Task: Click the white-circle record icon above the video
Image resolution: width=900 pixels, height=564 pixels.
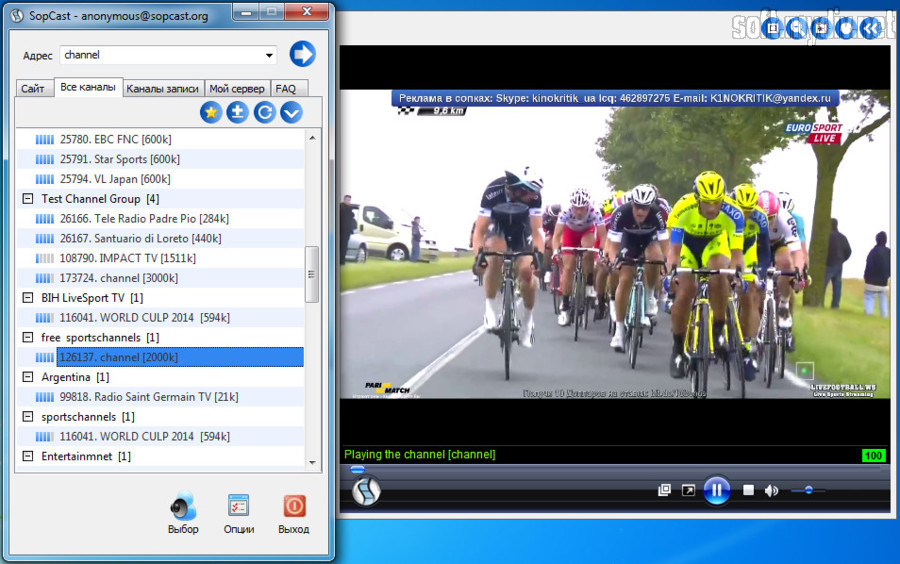Action: [x=846, y=28]
